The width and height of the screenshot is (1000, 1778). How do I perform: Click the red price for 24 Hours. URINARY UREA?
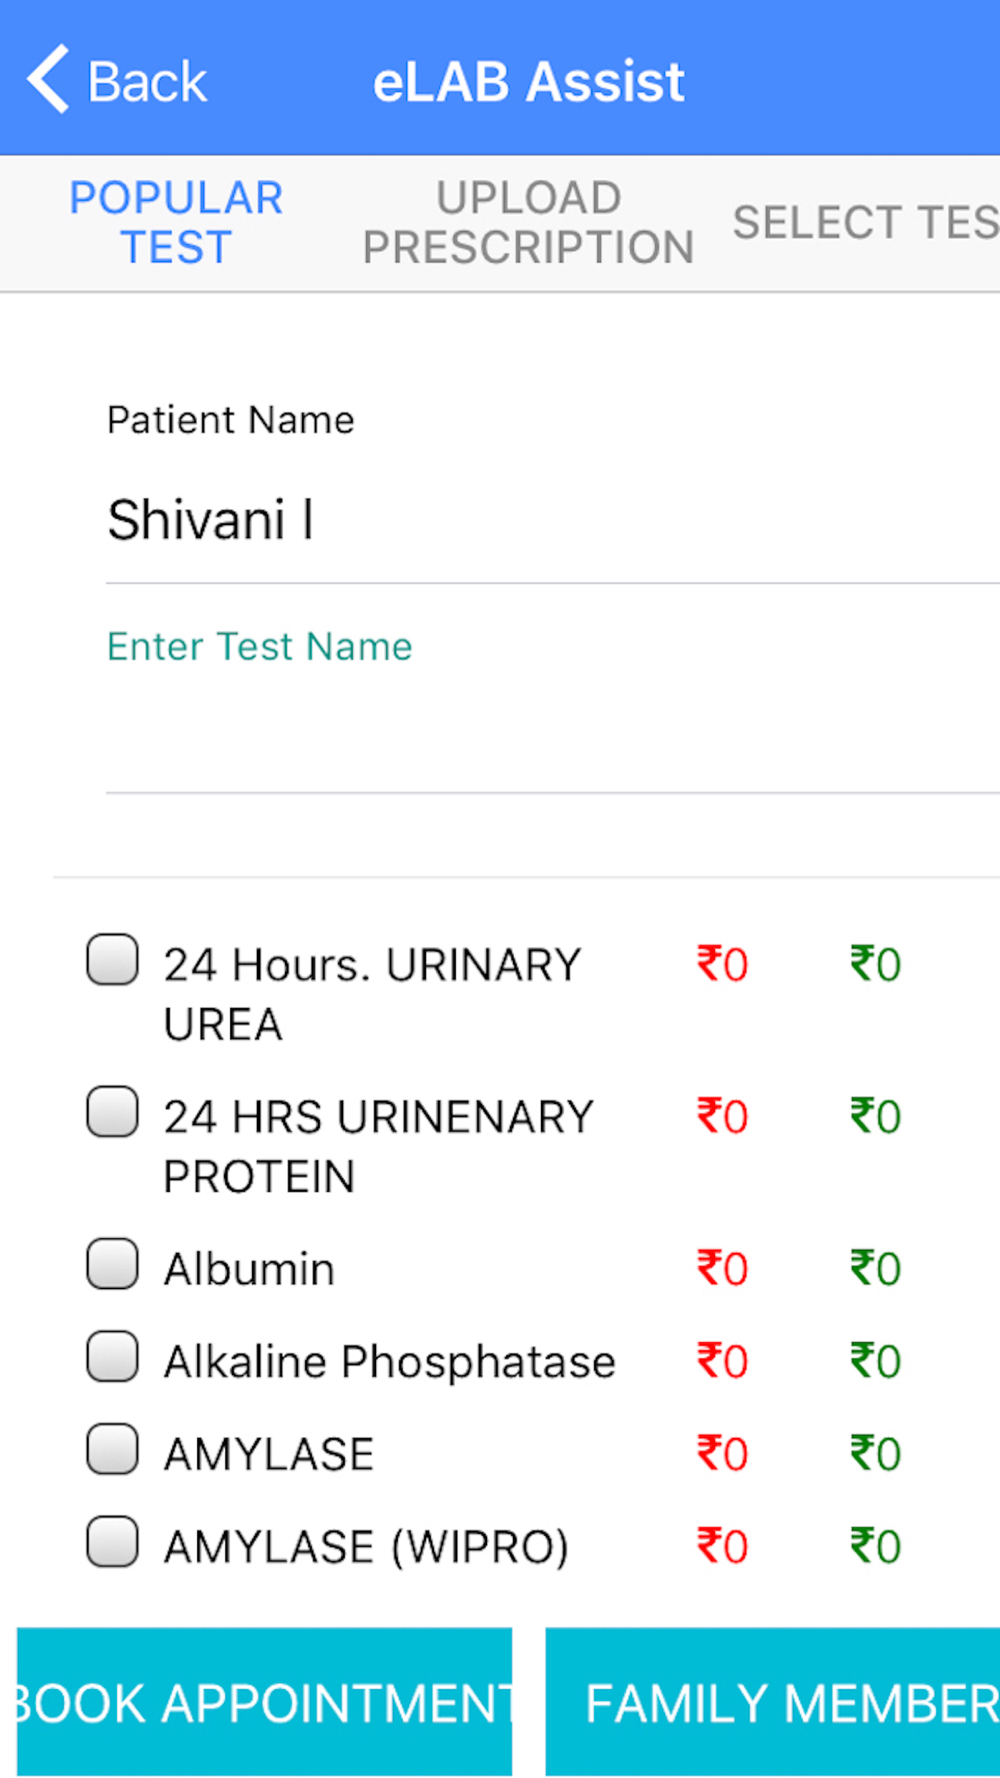click(722, 964)
